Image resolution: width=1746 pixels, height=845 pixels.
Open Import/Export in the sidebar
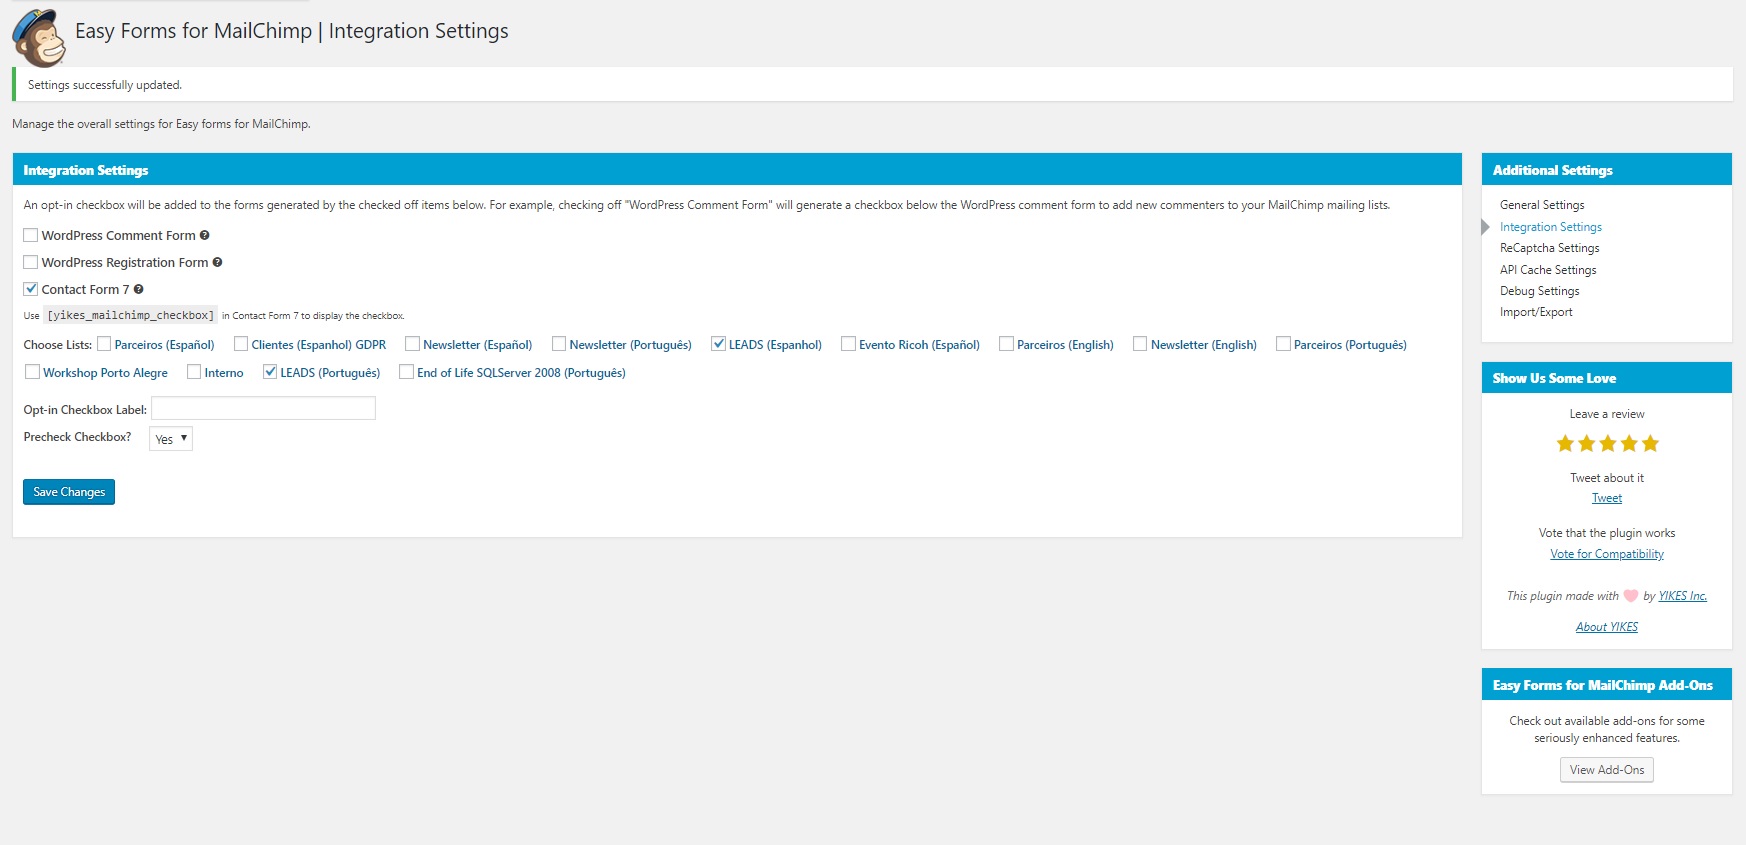pos(1536,312)
